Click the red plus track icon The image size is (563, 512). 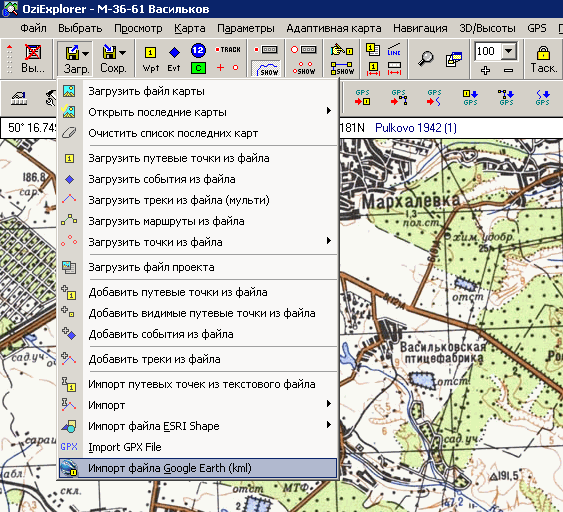(x=220, y=68)
